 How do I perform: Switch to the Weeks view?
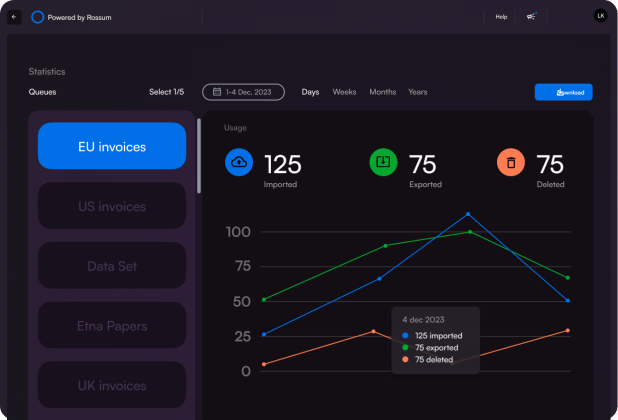(344, 92)
